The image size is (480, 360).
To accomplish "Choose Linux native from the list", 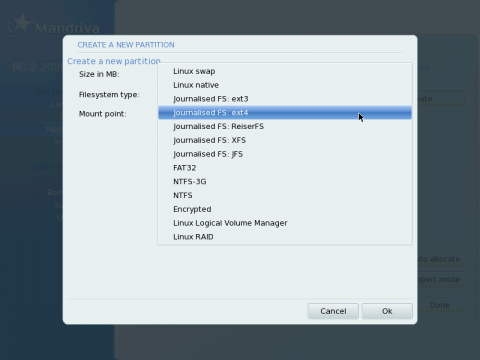I will pyautogui.click(x=285, y=85).
